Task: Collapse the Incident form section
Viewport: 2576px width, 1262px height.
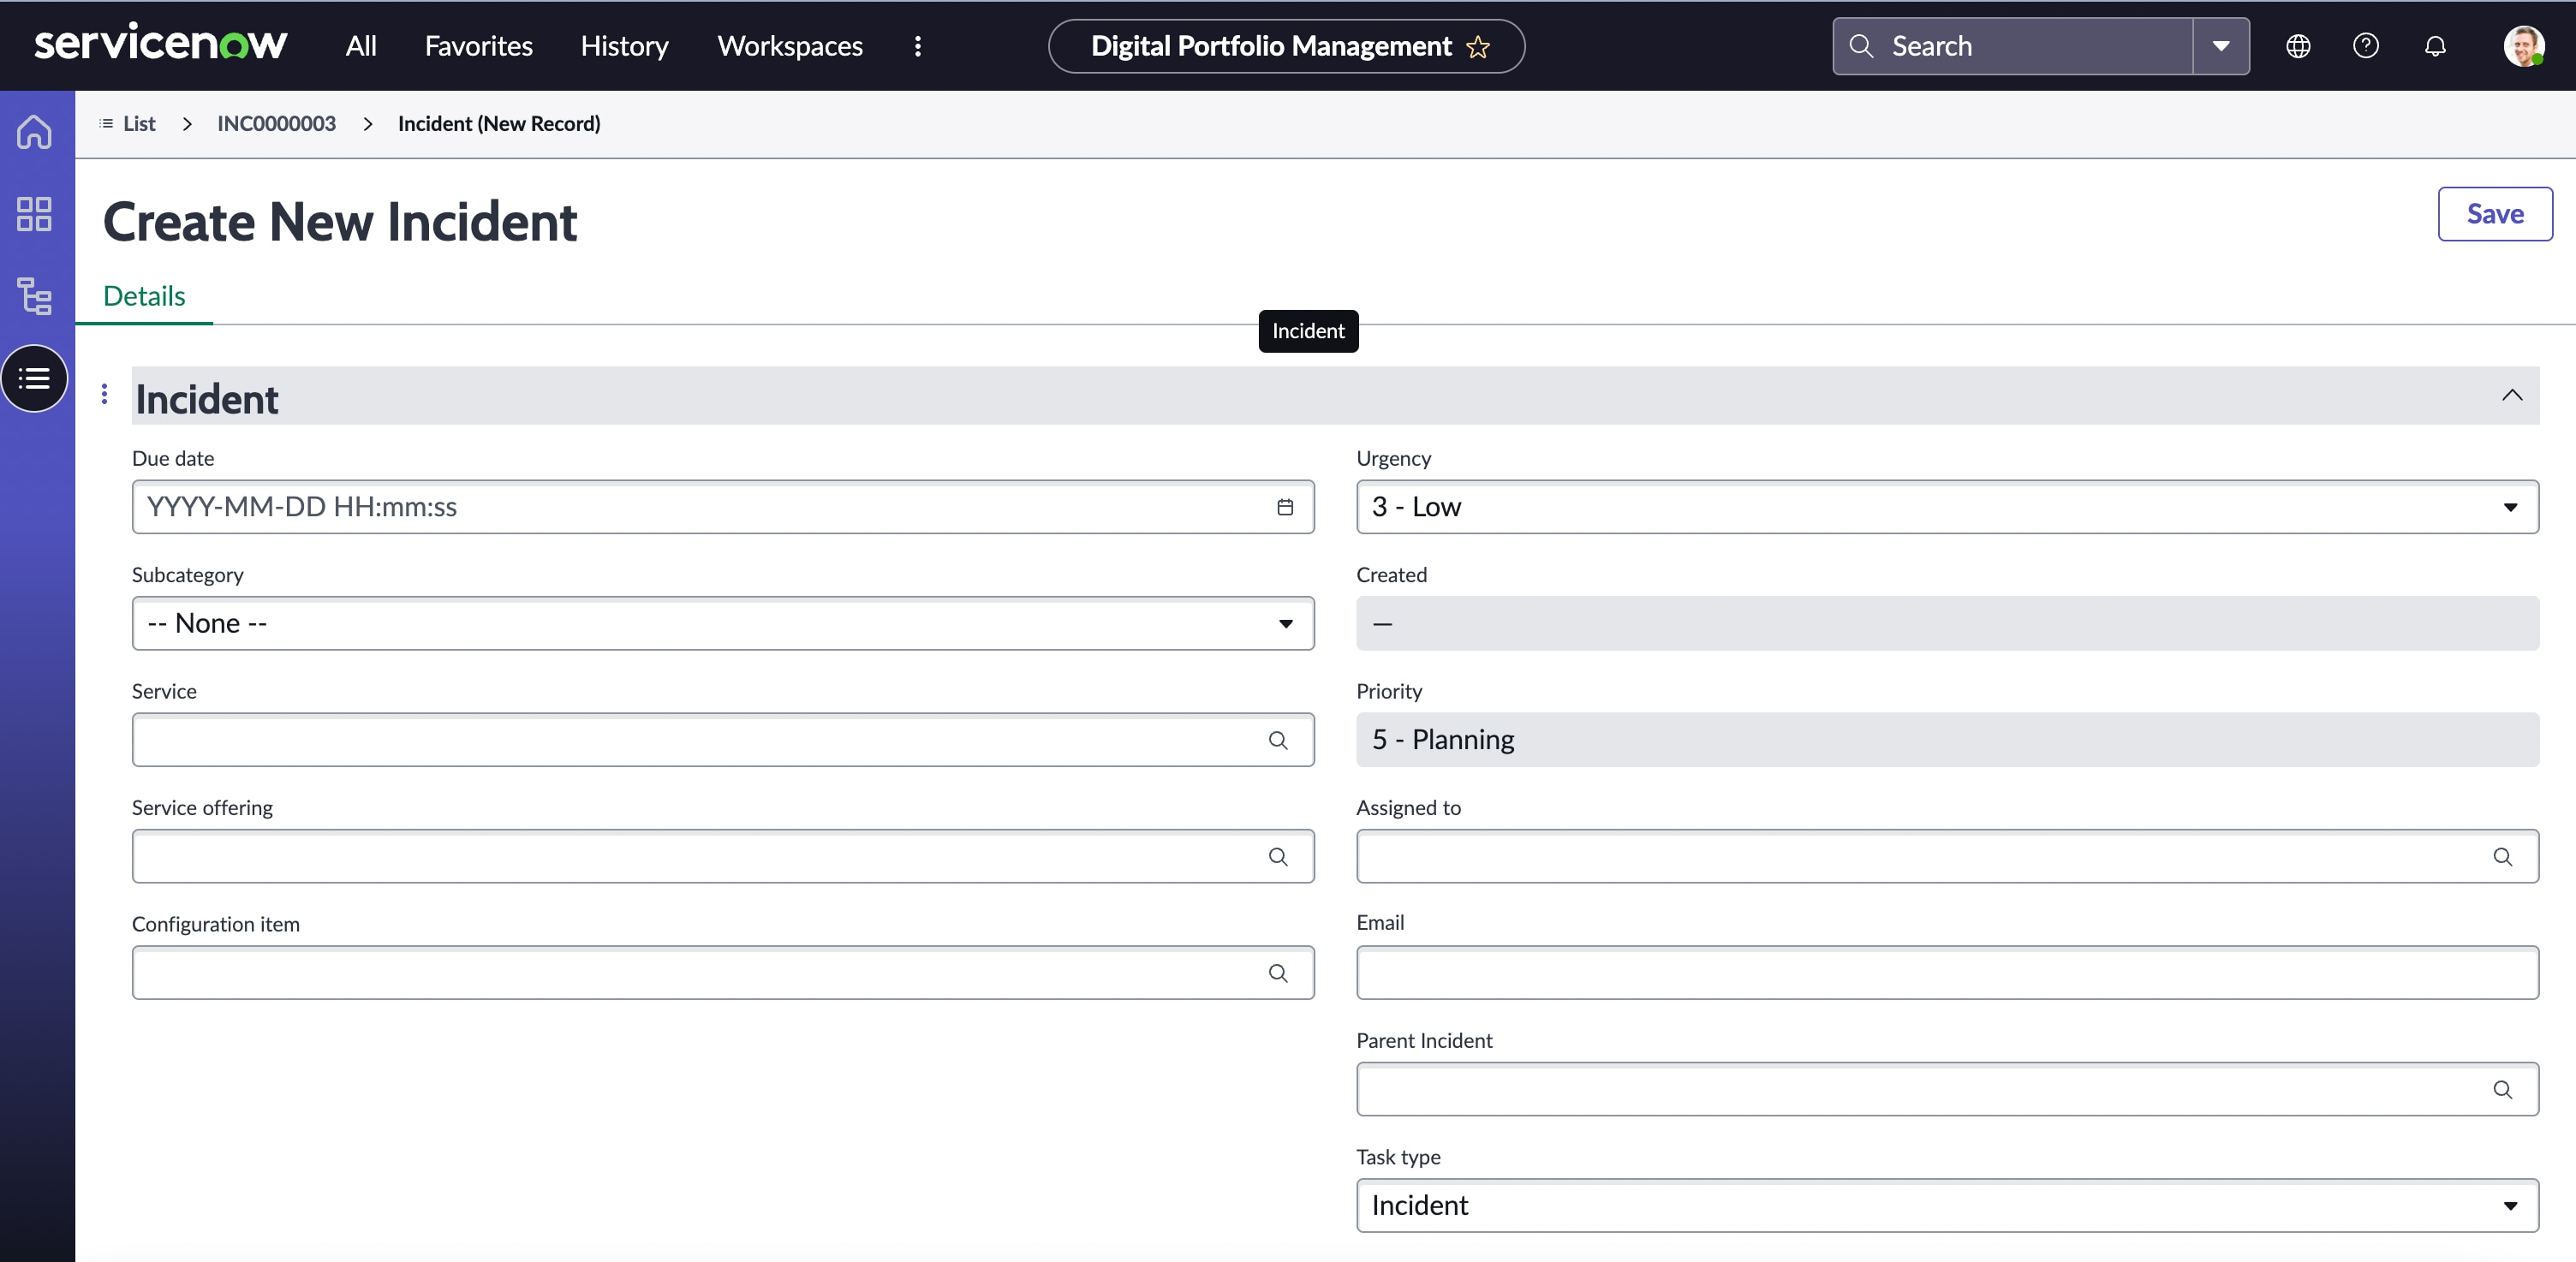Action: 2511,395
